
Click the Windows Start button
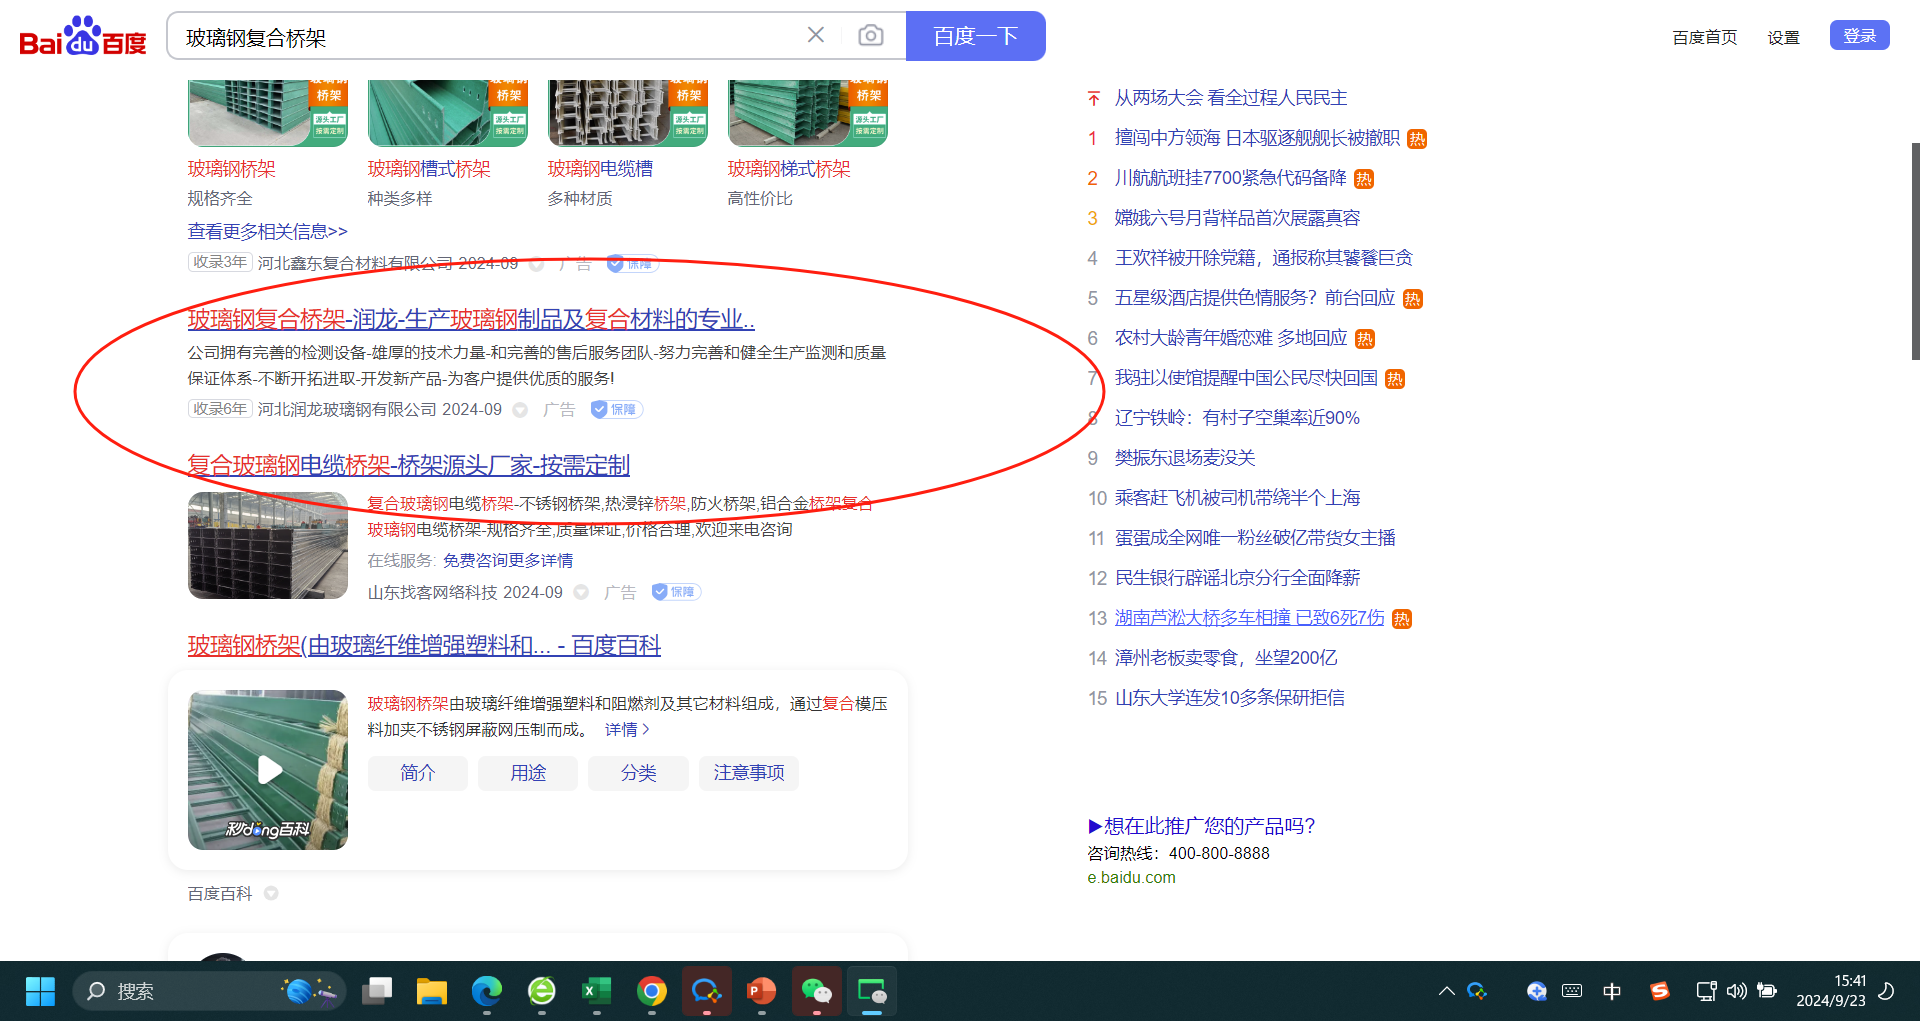40,991
